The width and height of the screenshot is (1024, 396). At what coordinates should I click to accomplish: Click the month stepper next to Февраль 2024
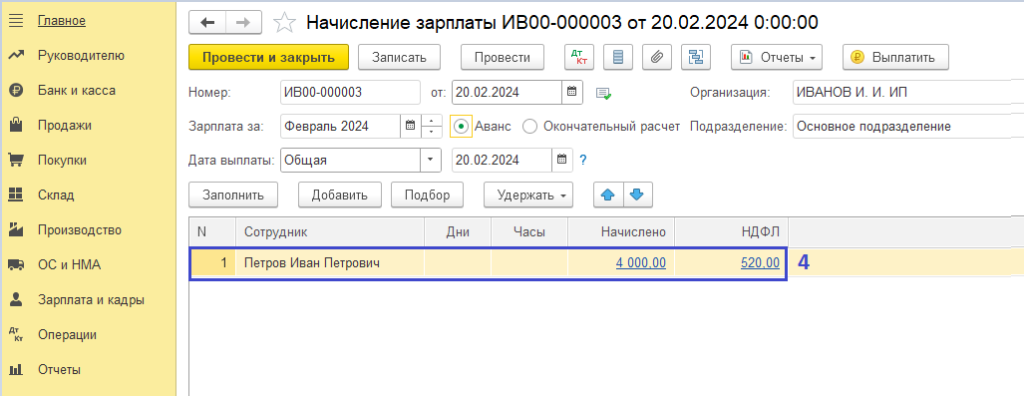click(432, 126)
